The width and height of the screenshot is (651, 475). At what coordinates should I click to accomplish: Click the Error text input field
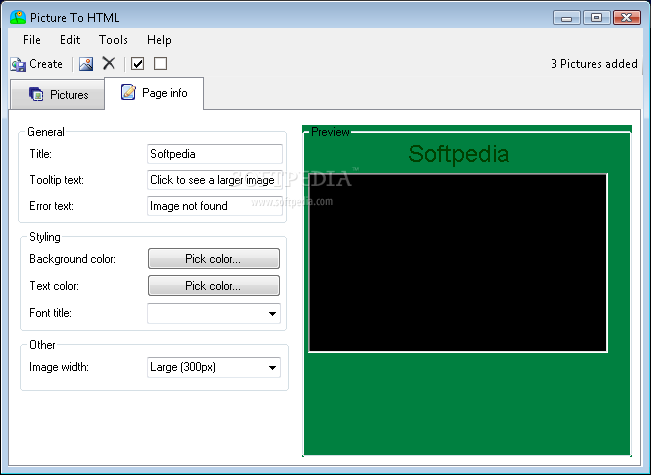[215, 206]
